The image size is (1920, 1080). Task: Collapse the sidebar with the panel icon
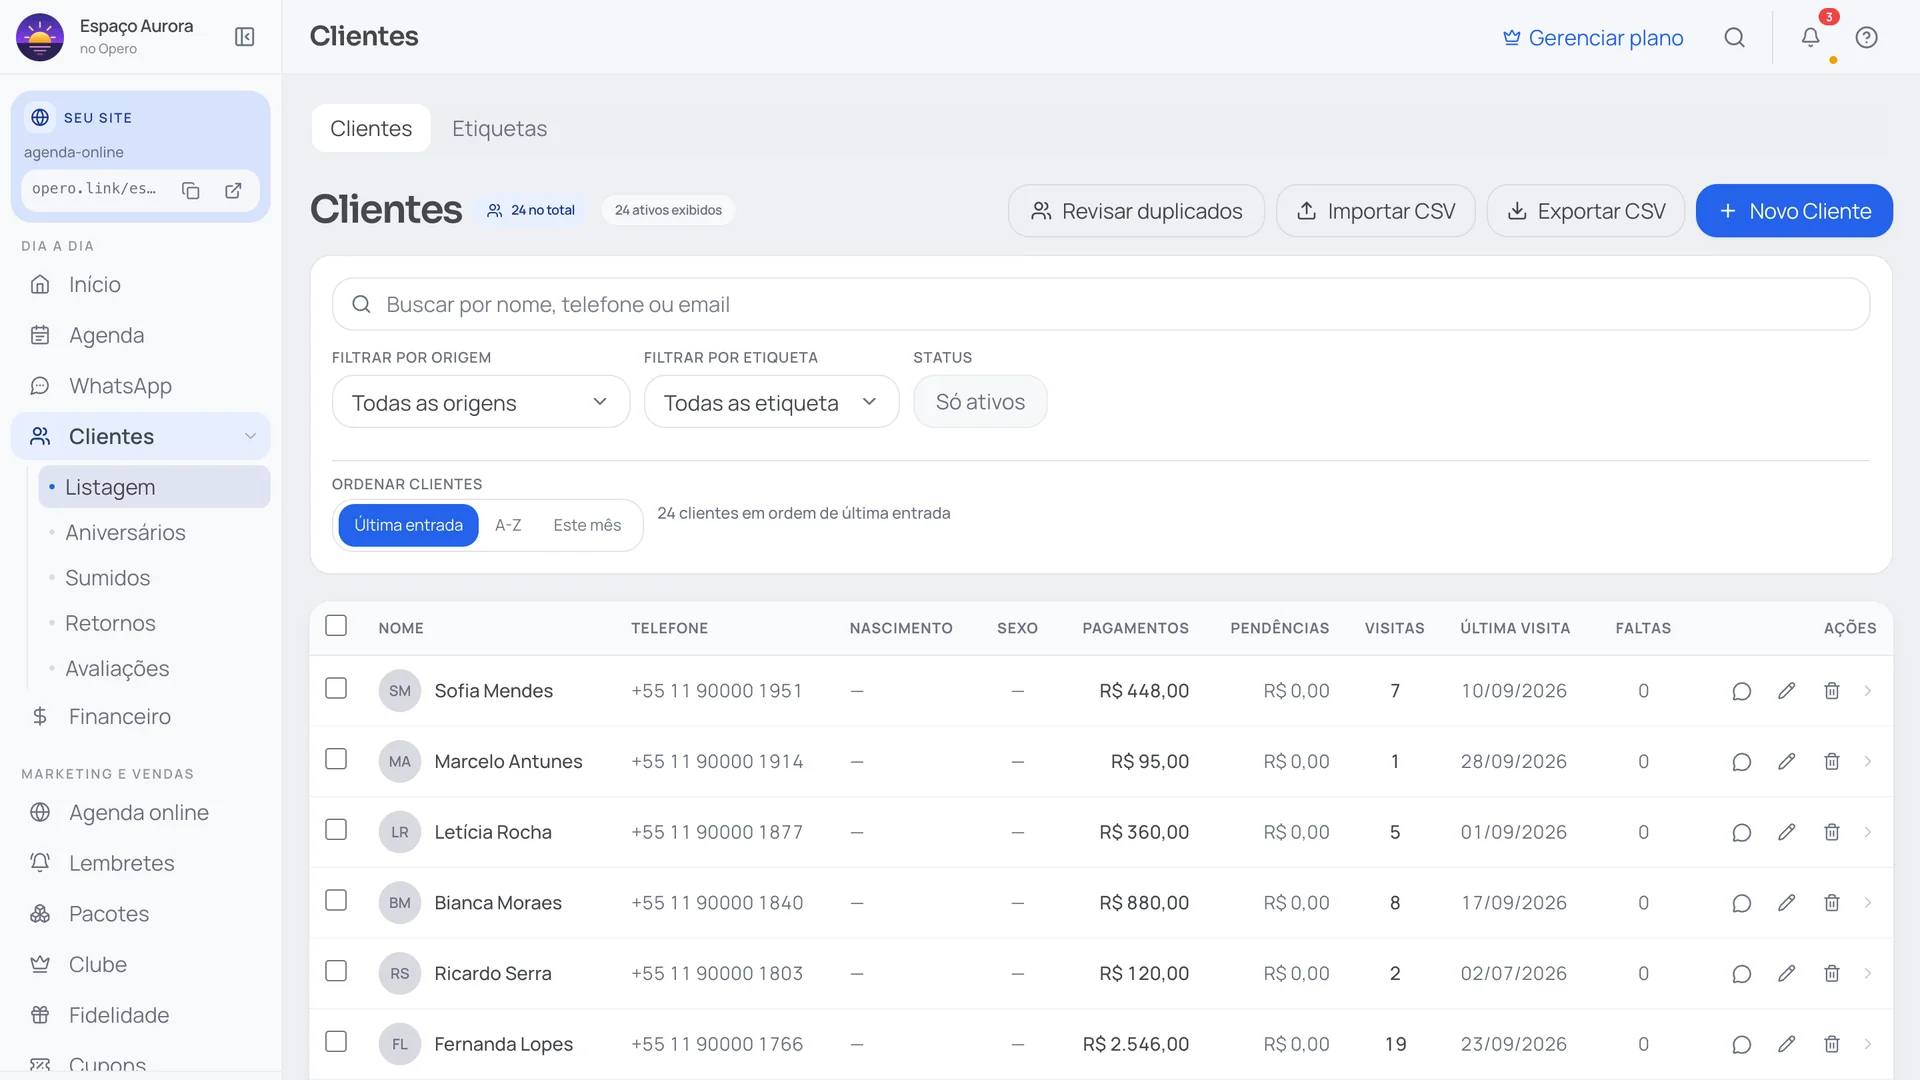click(x=245, y=37)
